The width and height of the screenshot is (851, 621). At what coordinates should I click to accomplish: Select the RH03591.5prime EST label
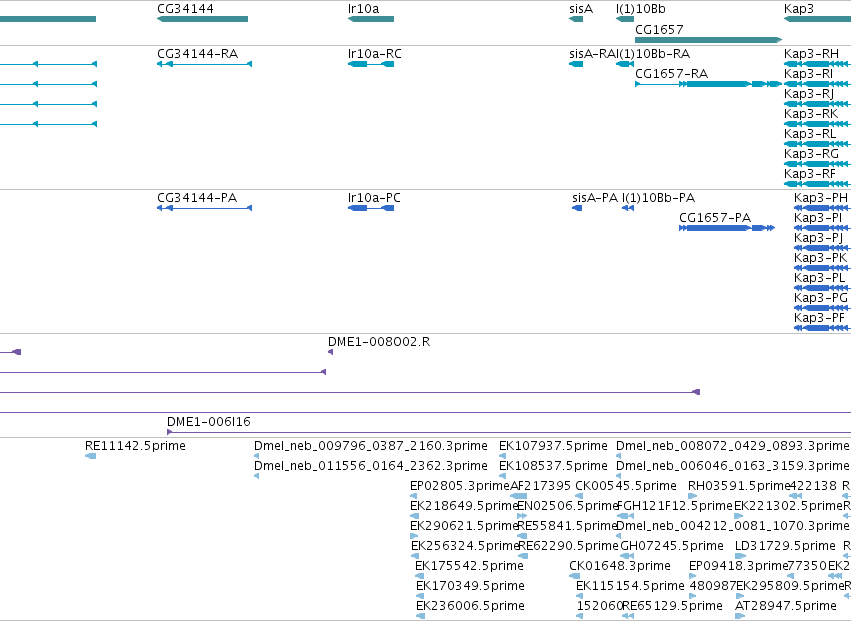tap(739, 486)
